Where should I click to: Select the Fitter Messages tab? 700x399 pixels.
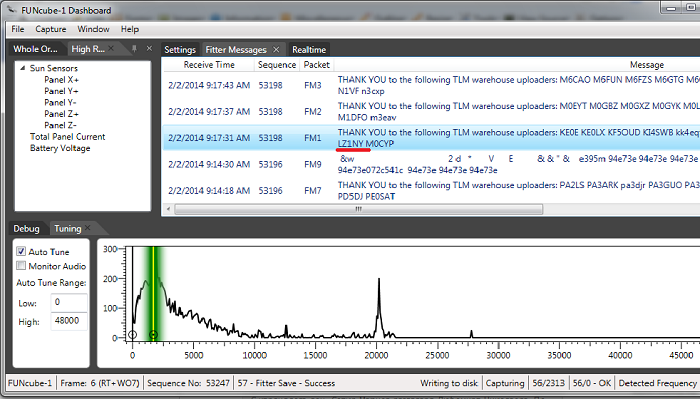(x=236, y=50)
